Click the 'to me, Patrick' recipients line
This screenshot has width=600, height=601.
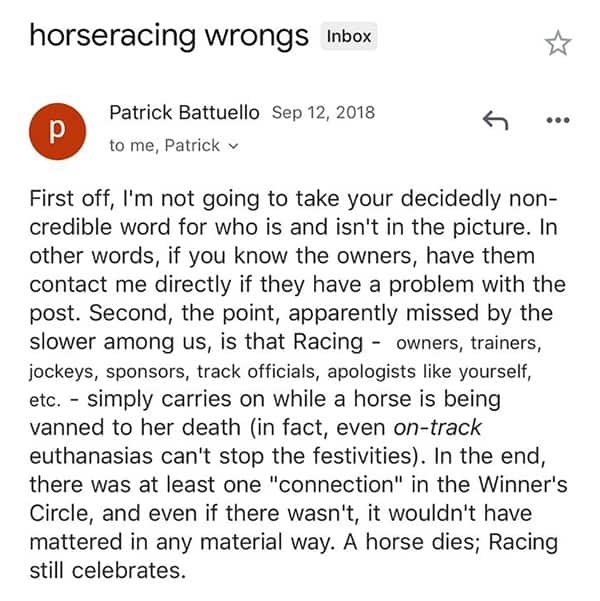[x=165, y=145]
